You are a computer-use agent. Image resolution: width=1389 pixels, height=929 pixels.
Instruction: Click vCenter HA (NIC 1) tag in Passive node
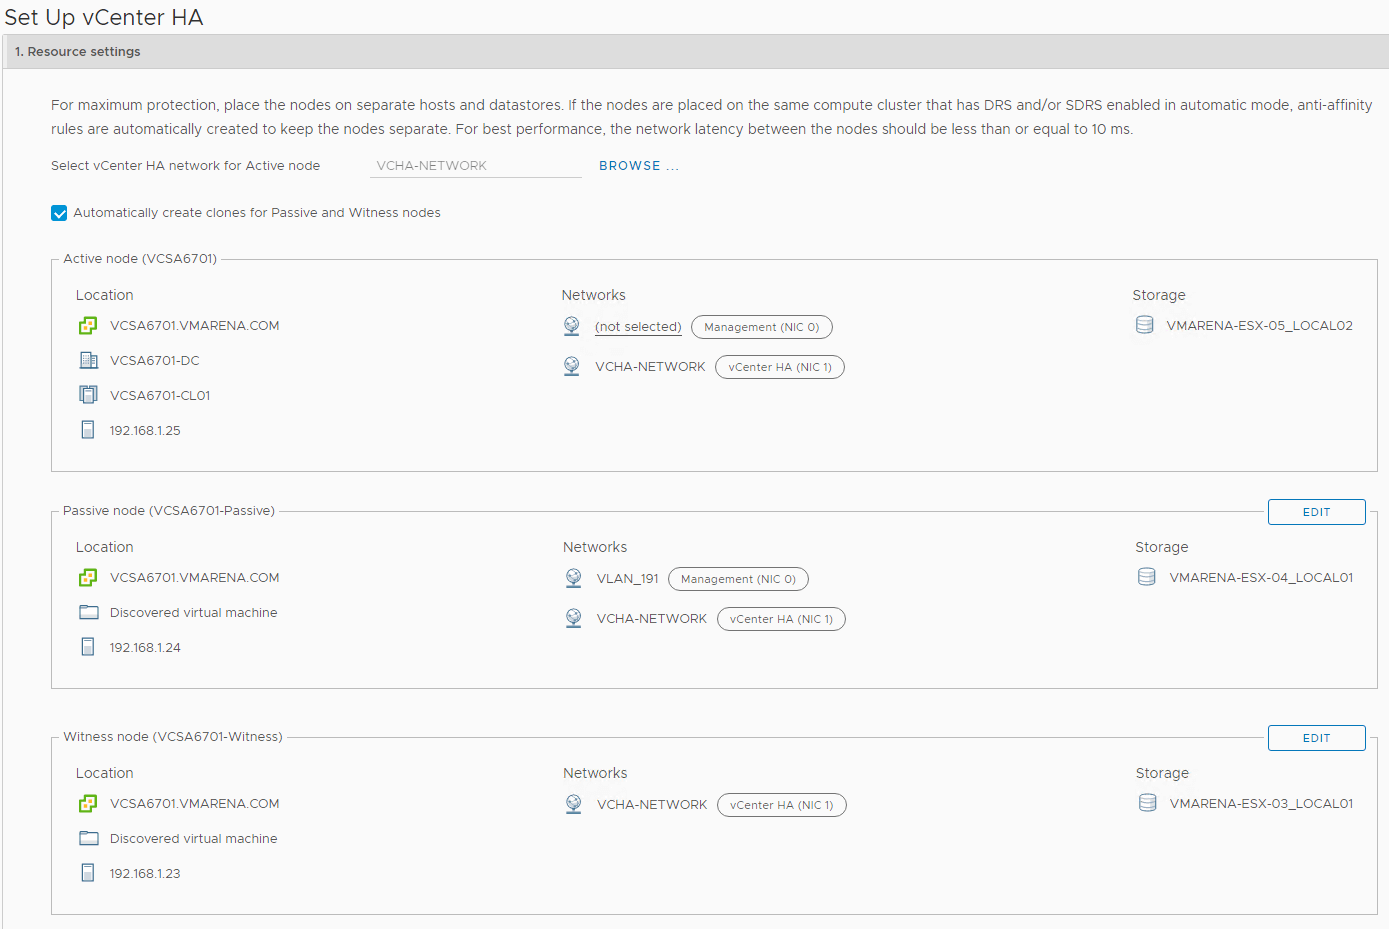pos(781,619)
